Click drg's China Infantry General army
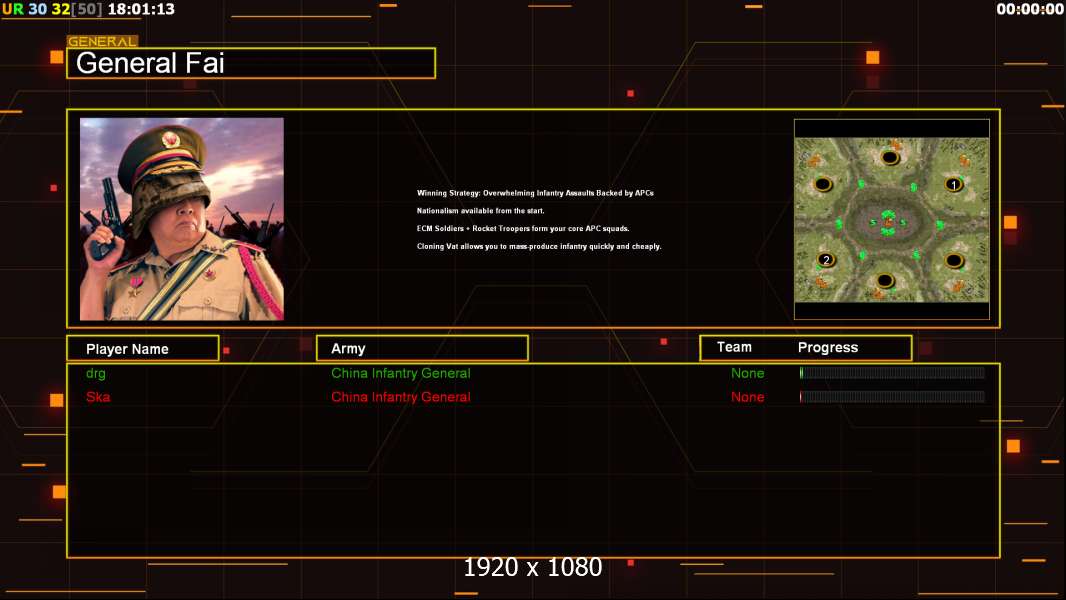Screen dimensions: 1066x600 point(400,373)
